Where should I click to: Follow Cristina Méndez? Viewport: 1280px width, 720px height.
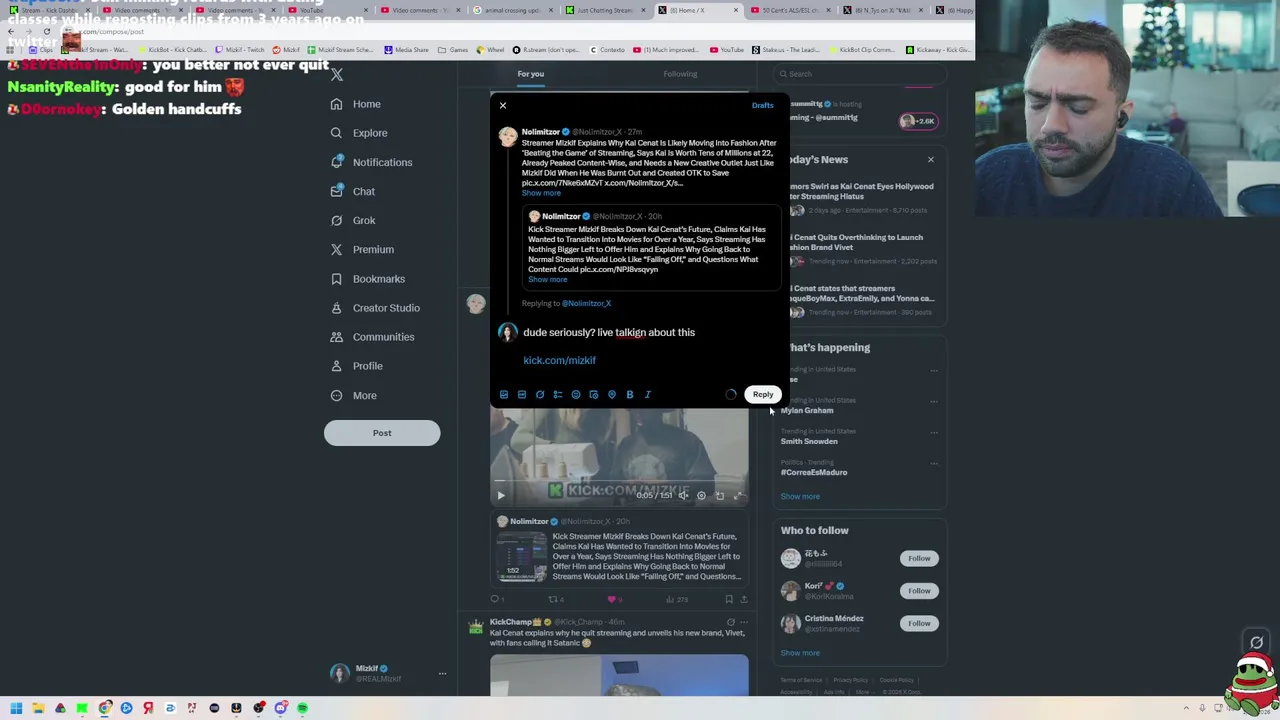(919, 623)
